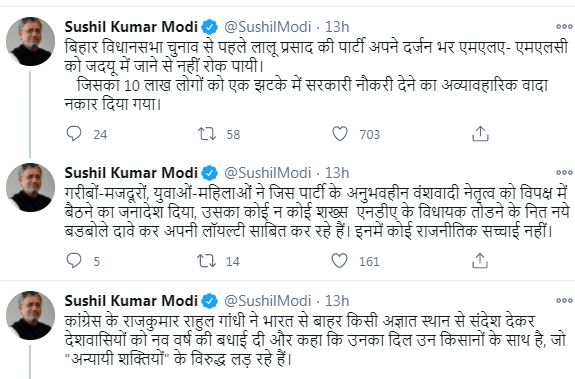This screenshot has width=575, height=379.
Task: Open profile avatar on the second tweet
Action: [x=31, y=187]
